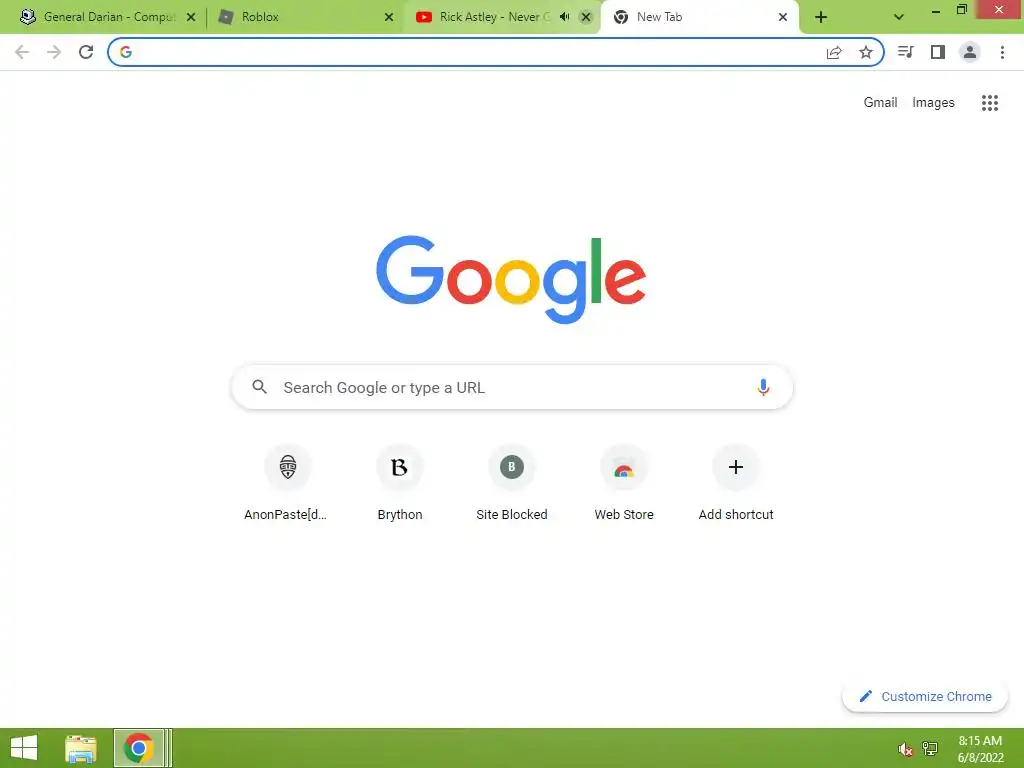Image resolution: width=1024 pixels, height=768 pixels.
Task: Open the Site Blocked shortcut icon
Action: tap(512, 467)
